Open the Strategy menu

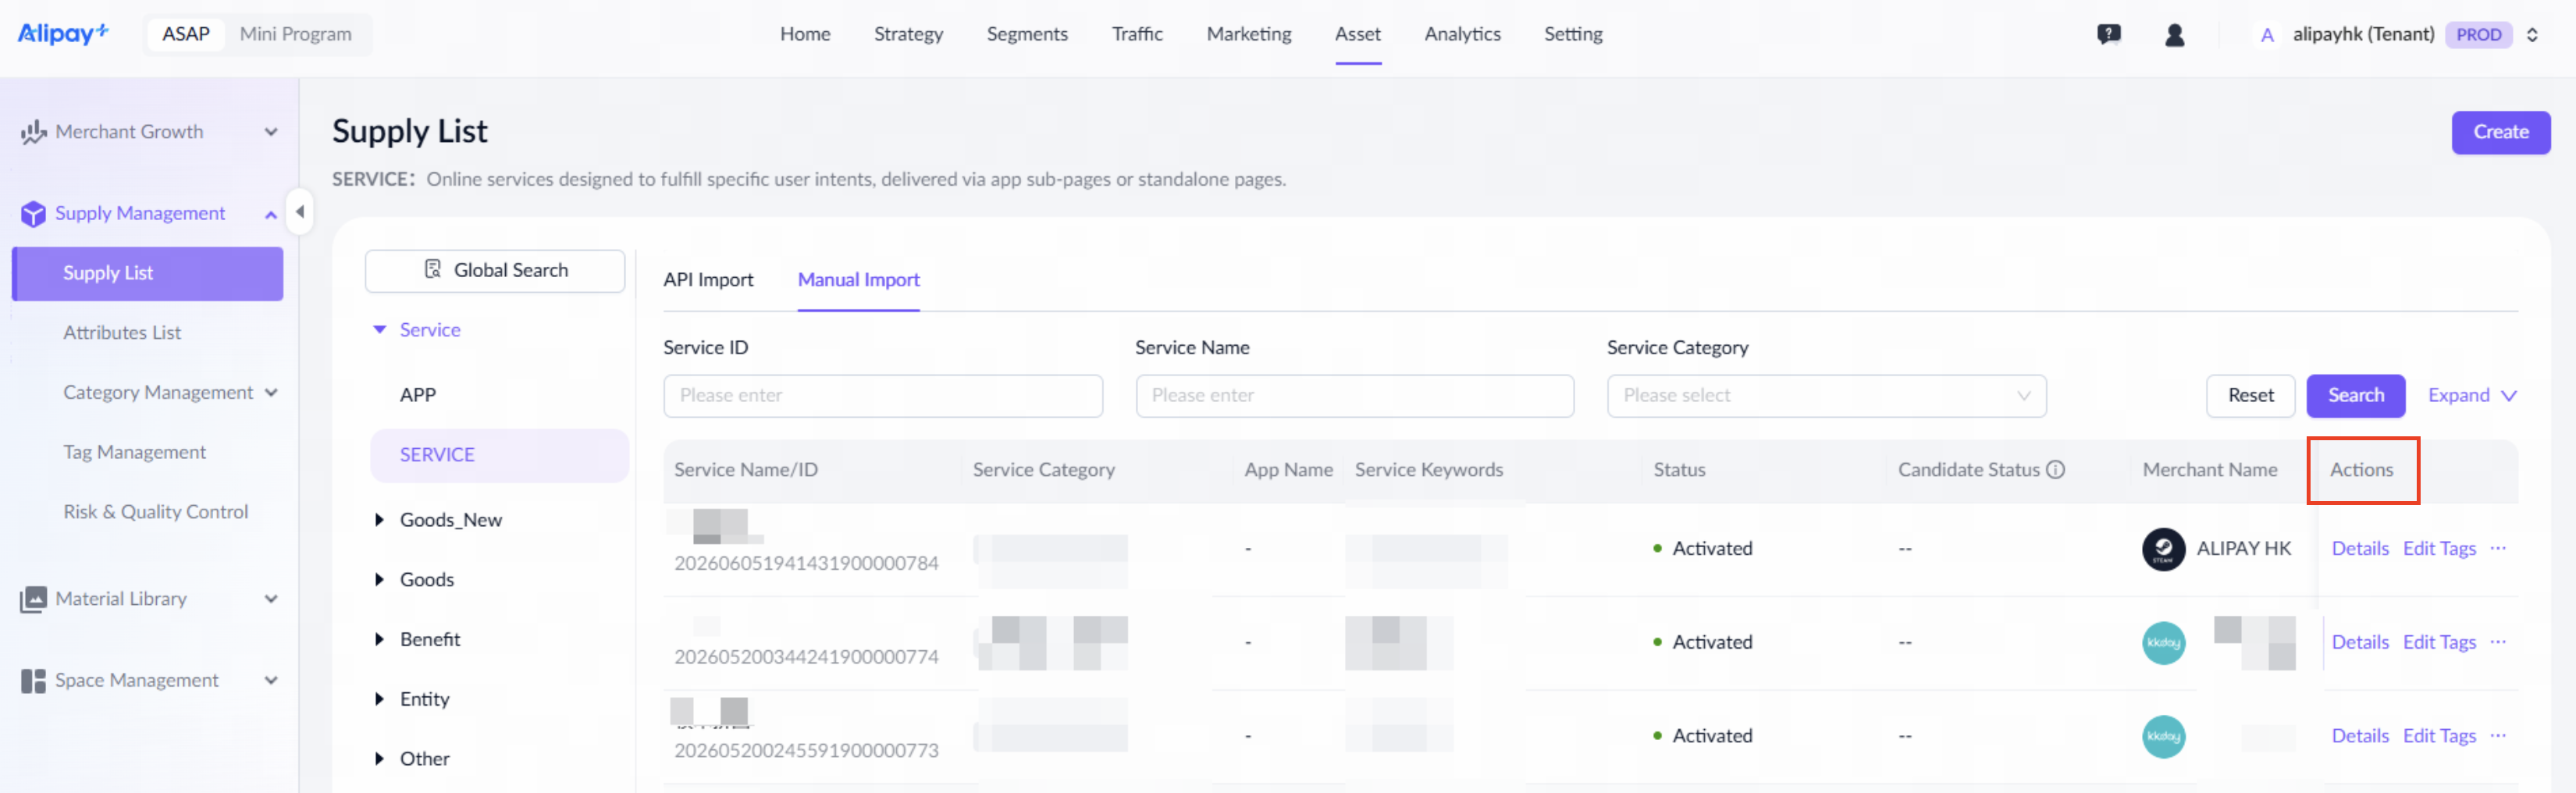908,34
